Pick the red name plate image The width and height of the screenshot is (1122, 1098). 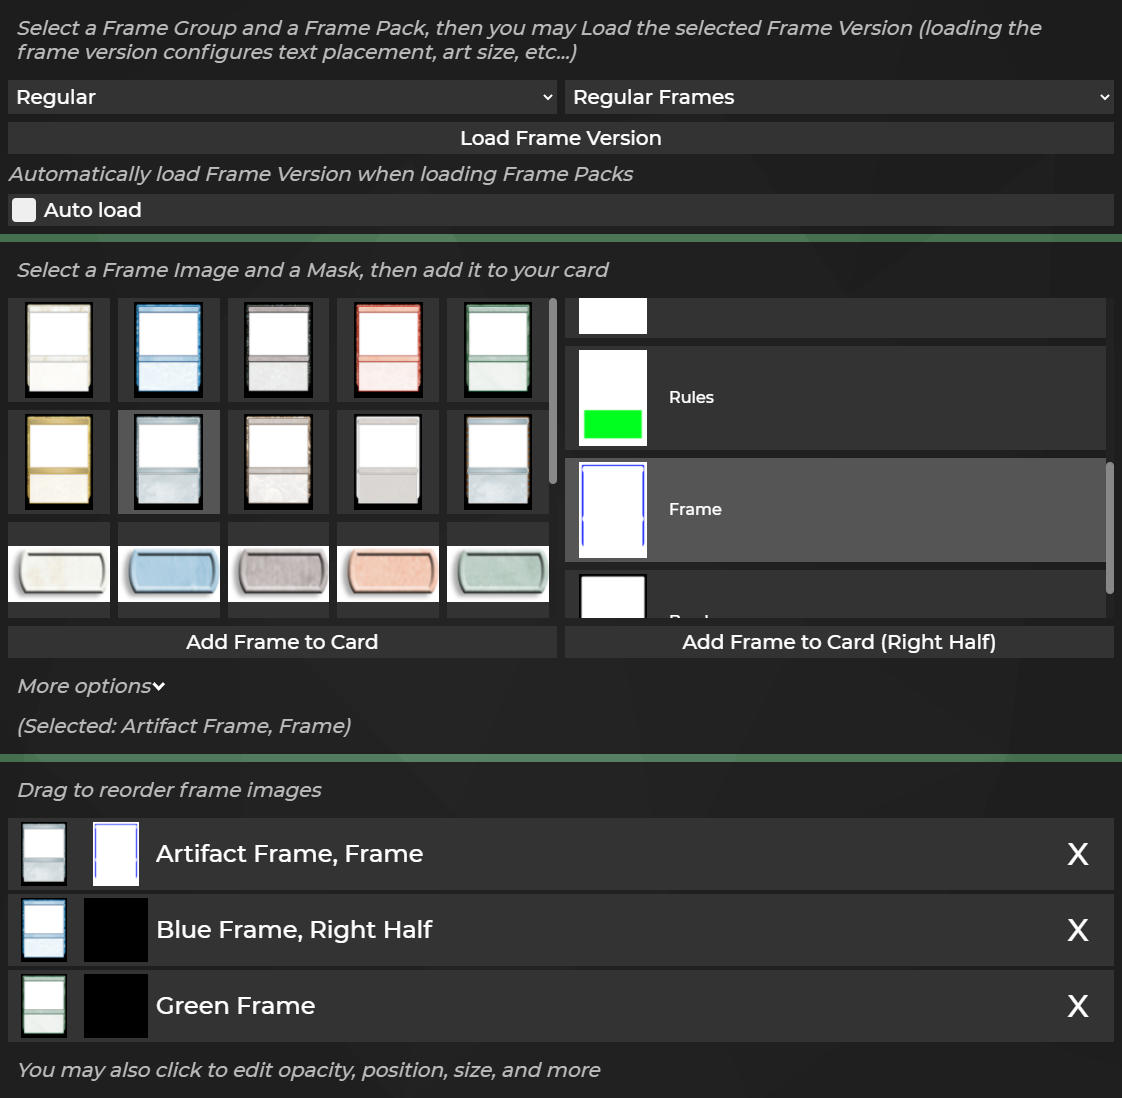pyautogui.click(x=388, y=574)
